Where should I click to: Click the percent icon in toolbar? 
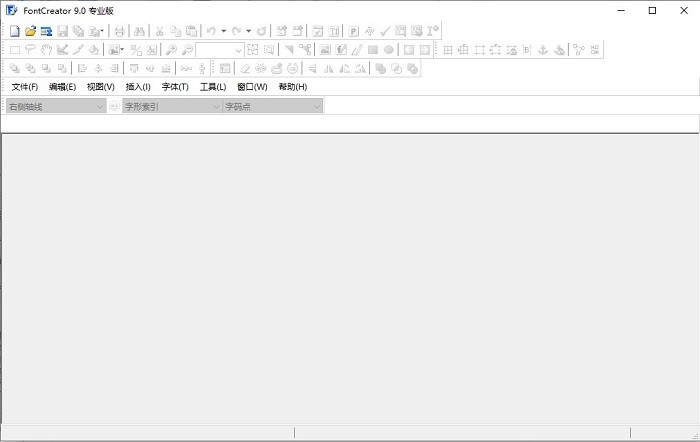(x=136, y=50)
